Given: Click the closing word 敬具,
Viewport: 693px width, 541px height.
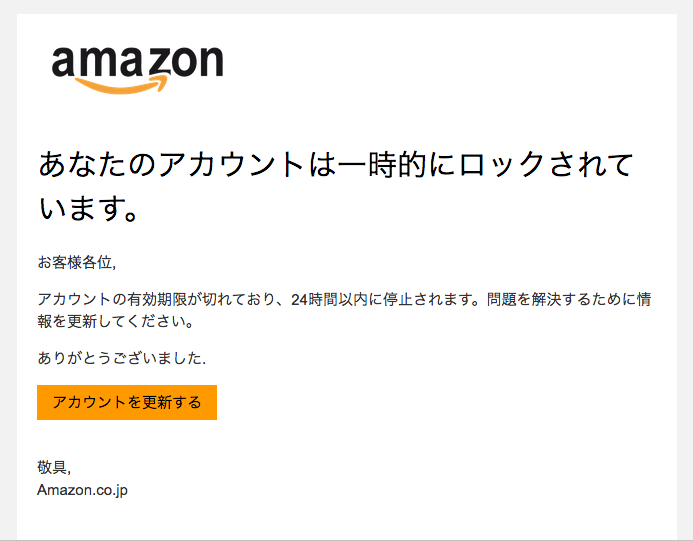Looking at the screenshot, I should (54, 467).
